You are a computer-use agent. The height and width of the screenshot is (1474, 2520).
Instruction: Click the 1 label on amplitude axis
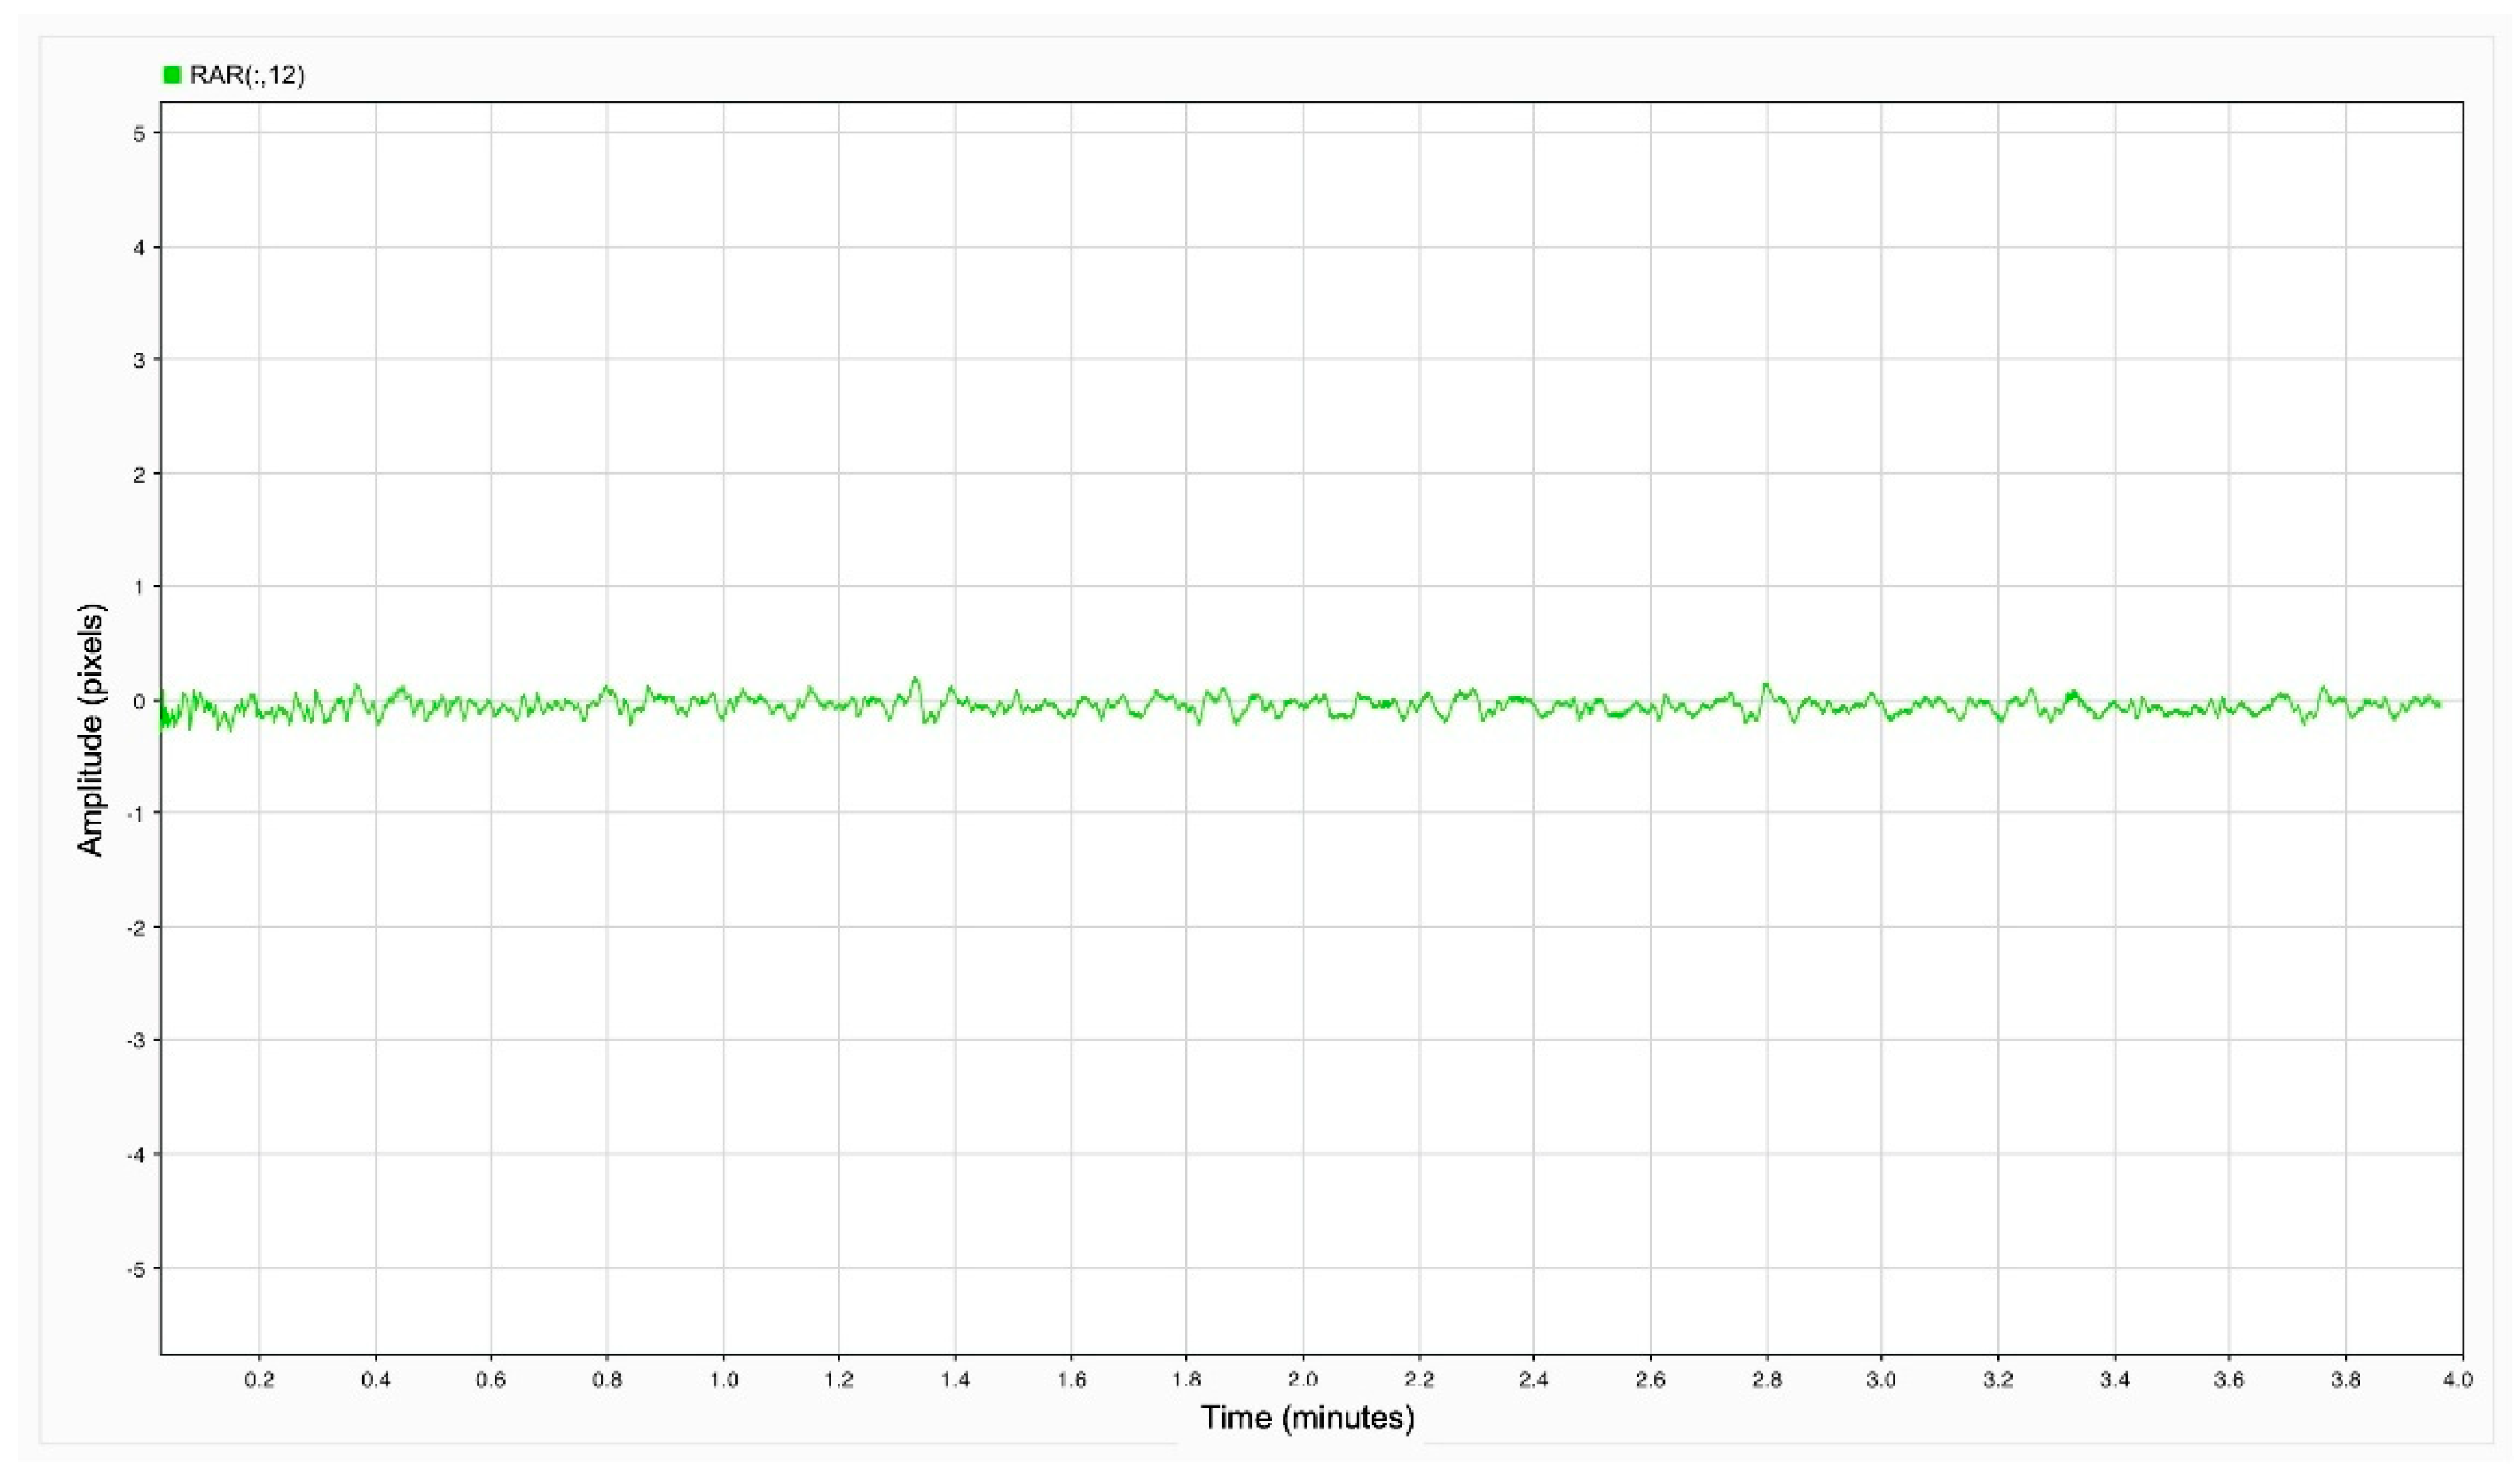click(140, 587)
